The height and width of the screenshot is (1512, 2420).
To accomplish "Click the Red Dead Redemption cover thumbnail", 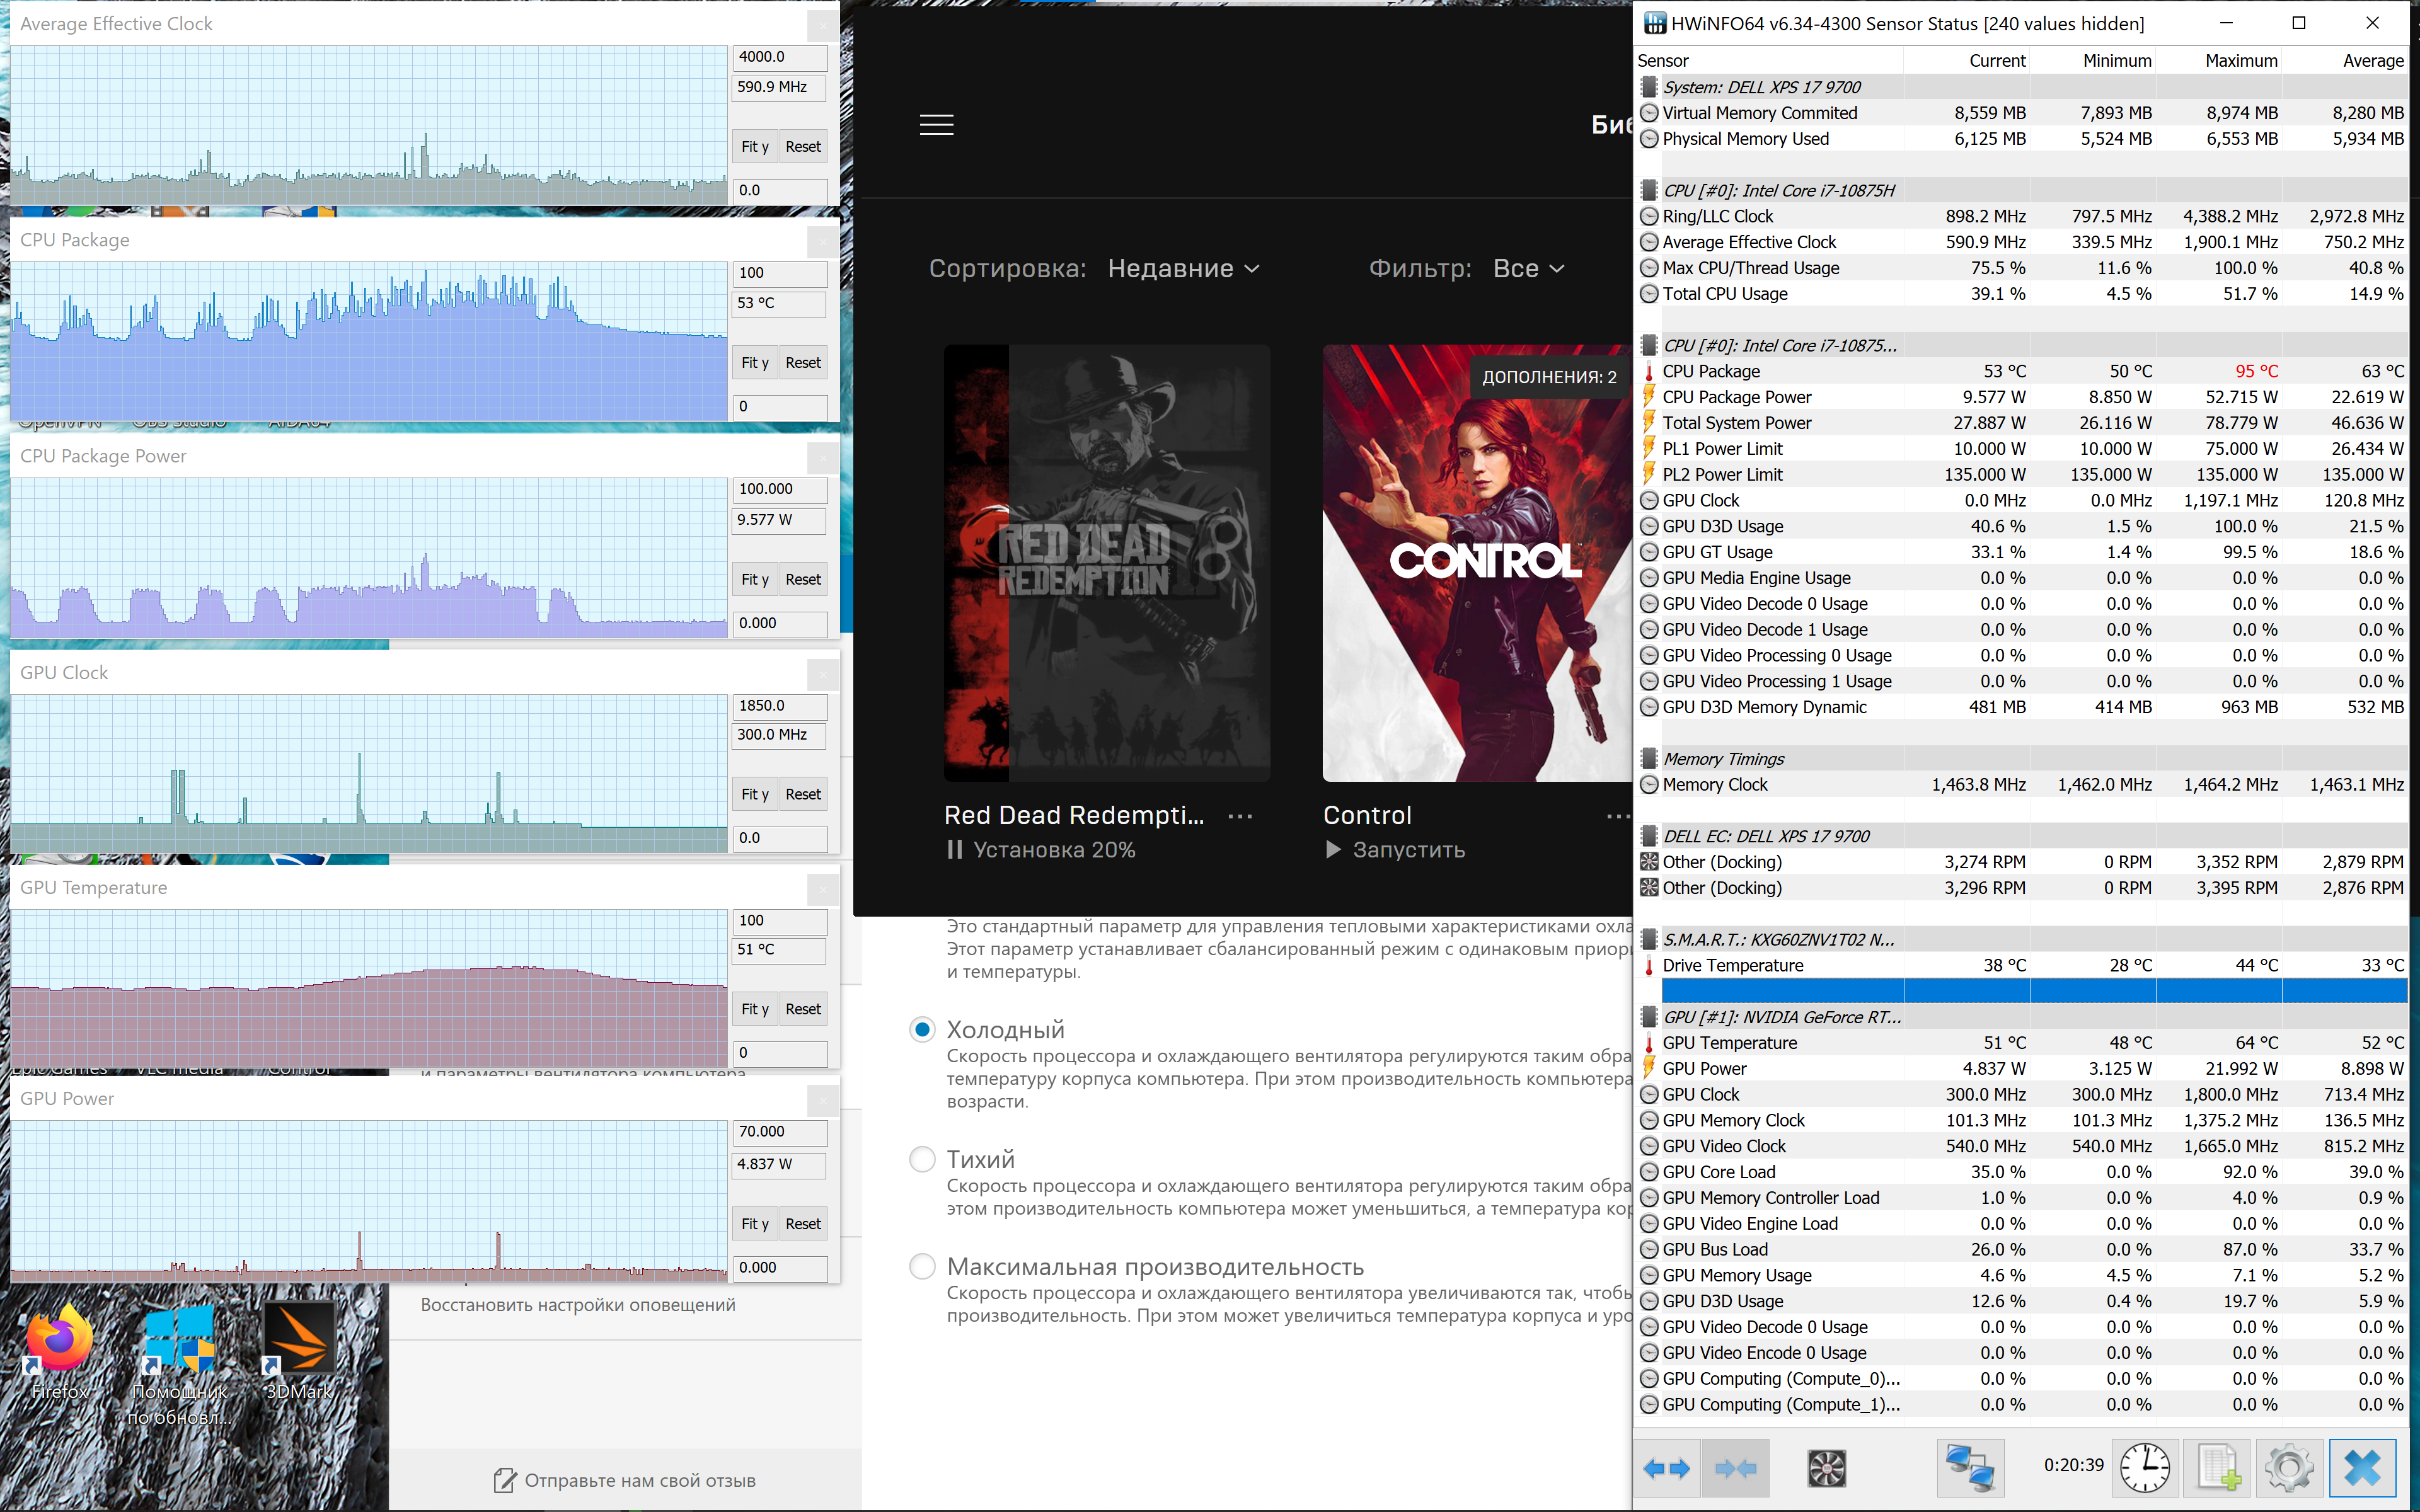I will click(x=1107, y=563).
